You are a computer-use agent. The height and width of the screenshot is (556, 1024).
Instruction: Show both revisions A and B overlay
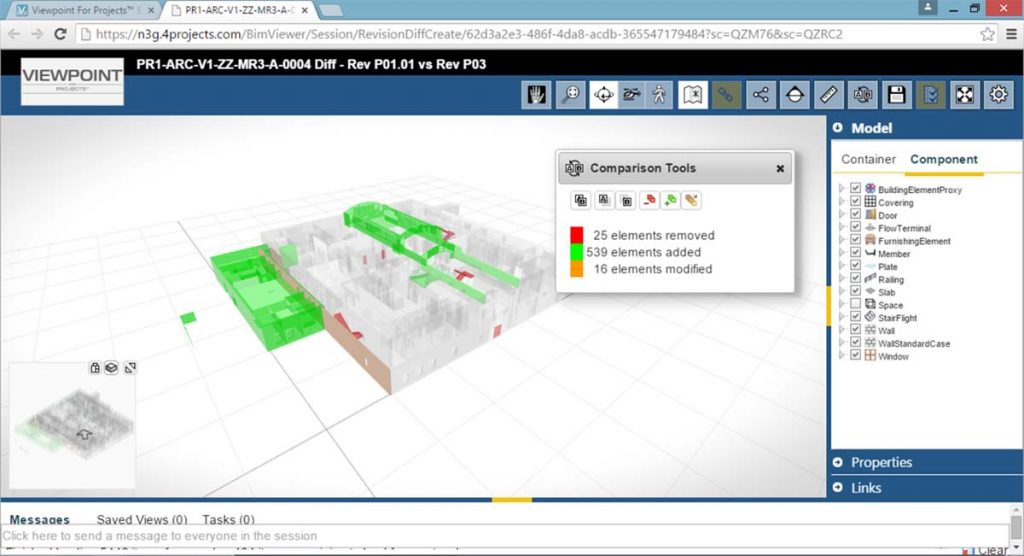point(581,201)
